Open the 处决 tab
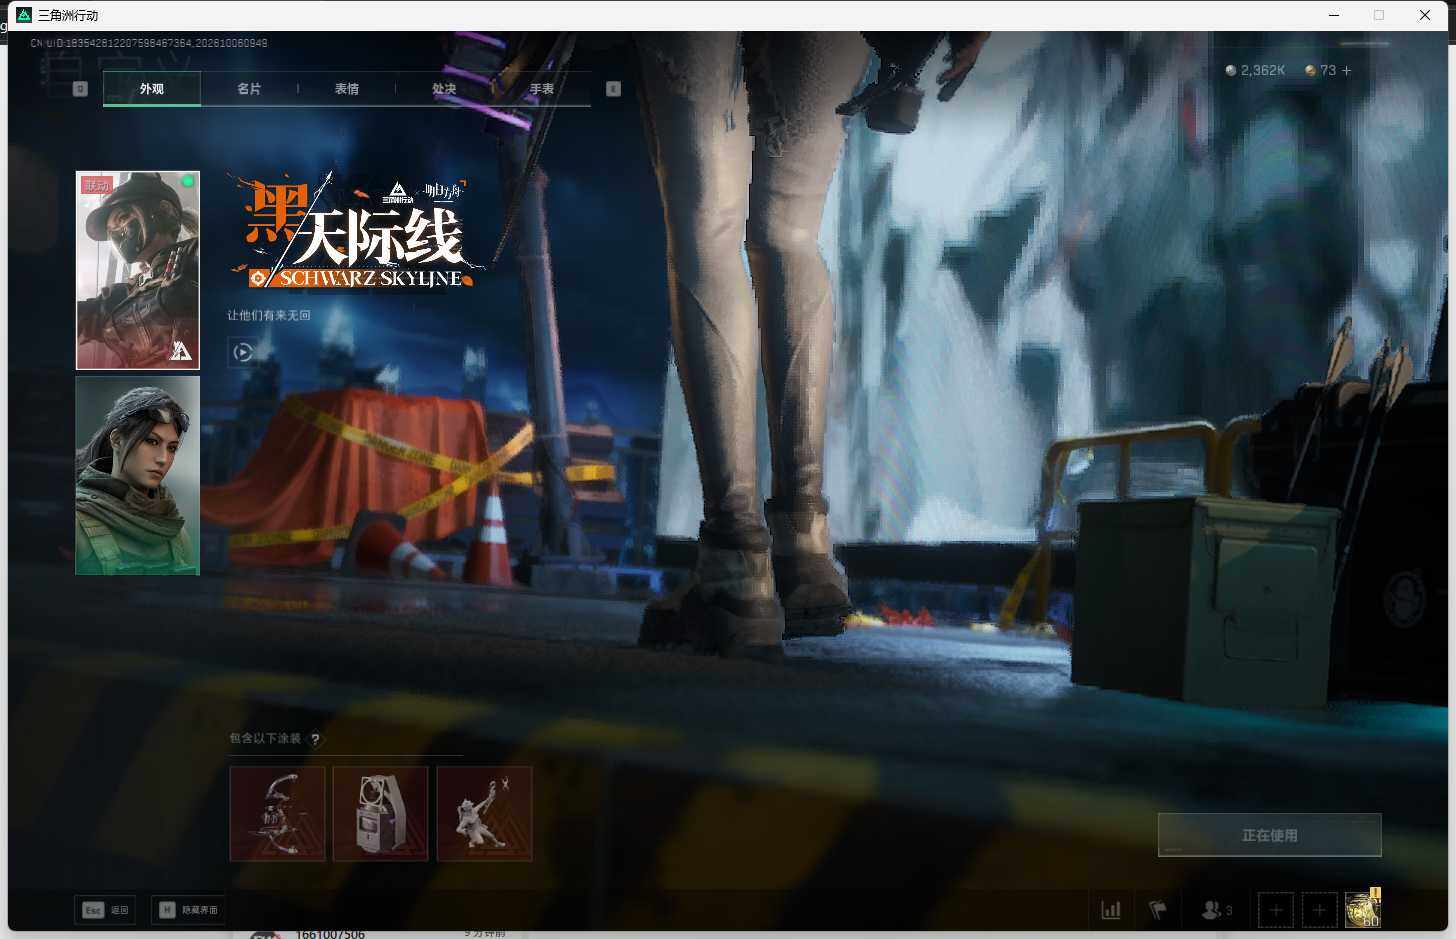The height and width of the screenshot is (939, 1456). [444, 89]
